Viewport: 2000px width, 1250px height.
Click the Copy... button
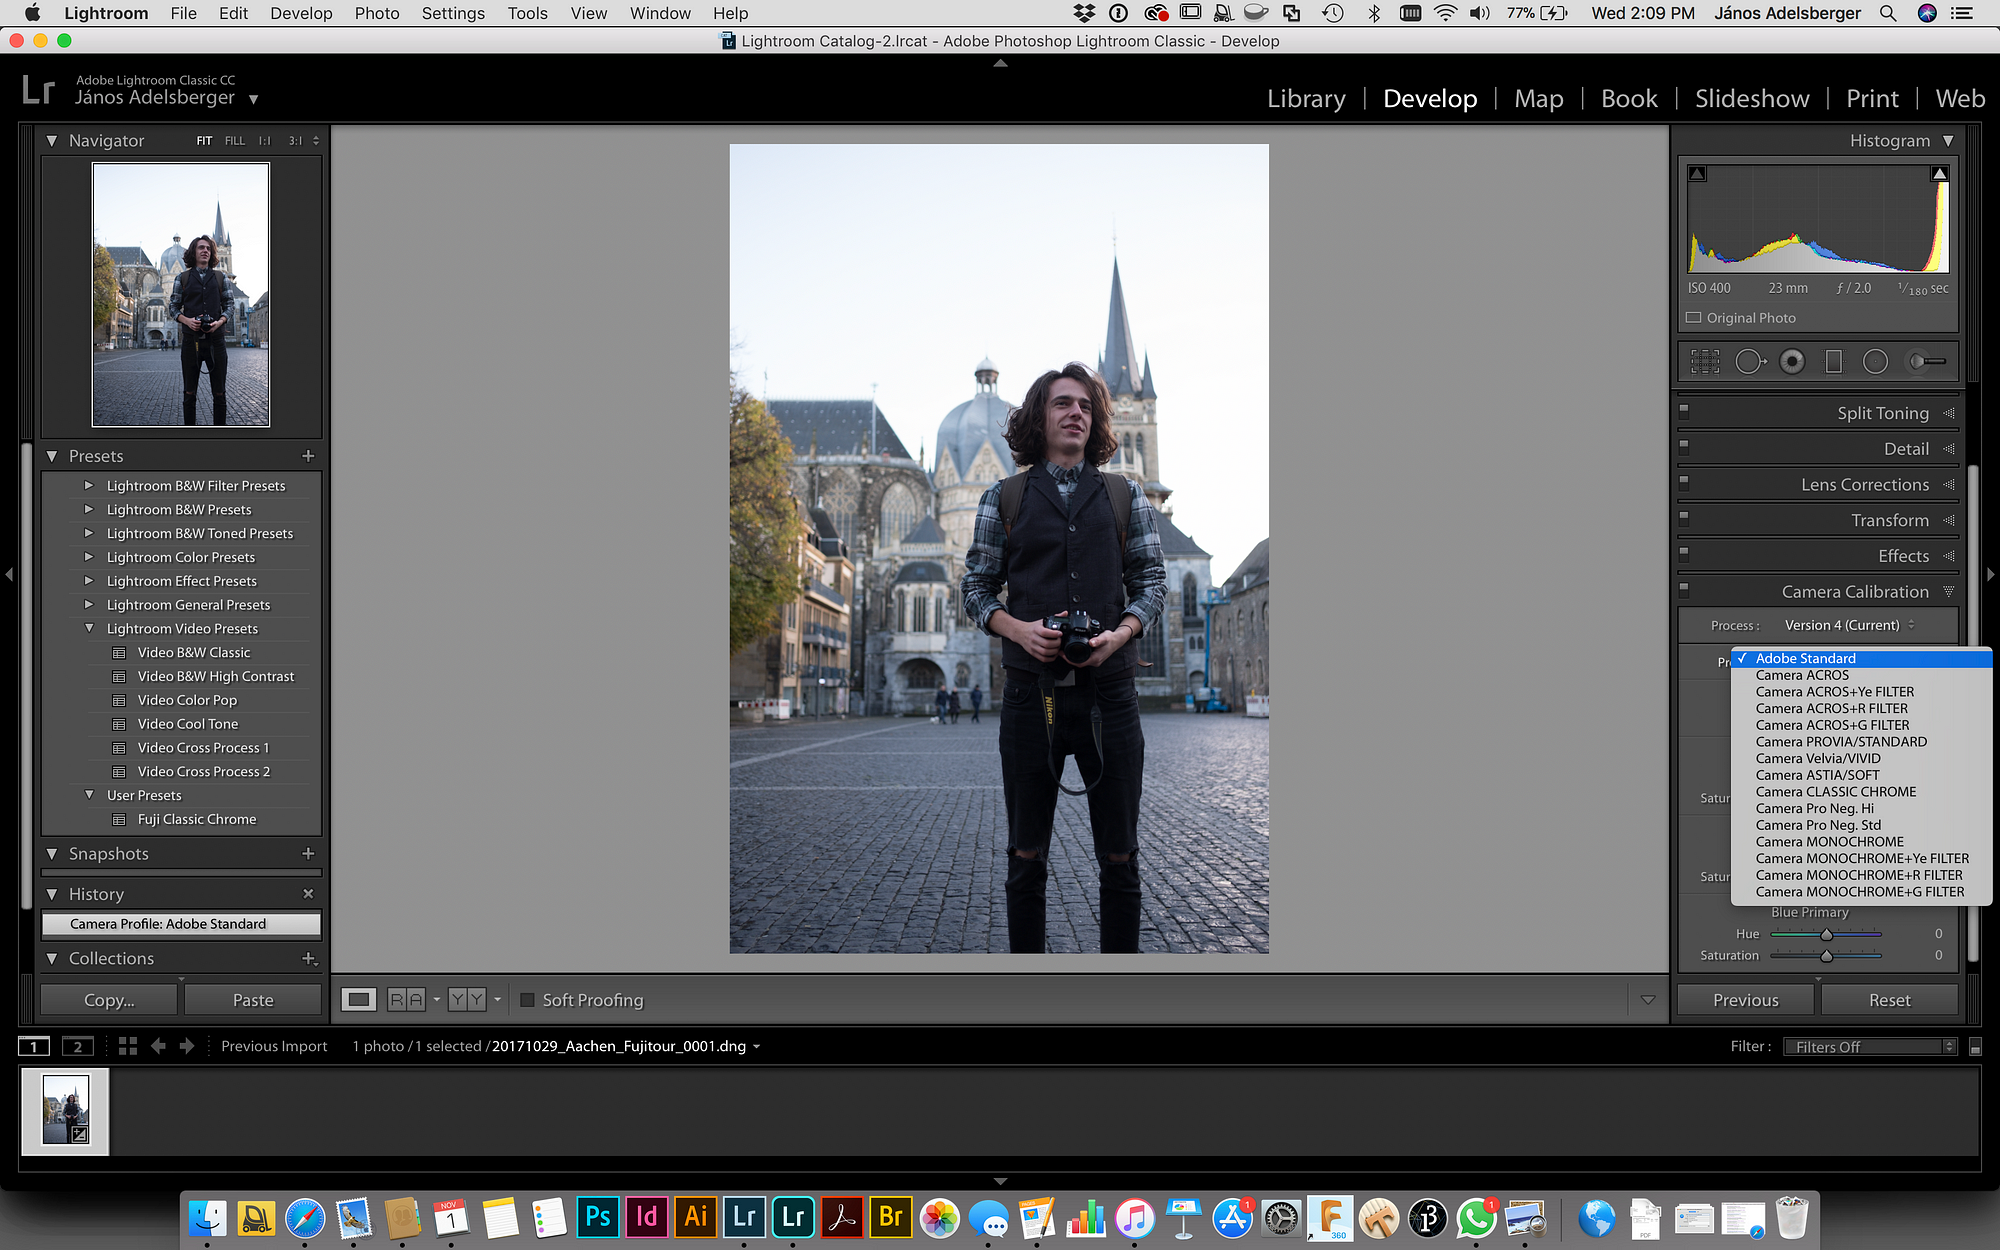coord(109,1000)
